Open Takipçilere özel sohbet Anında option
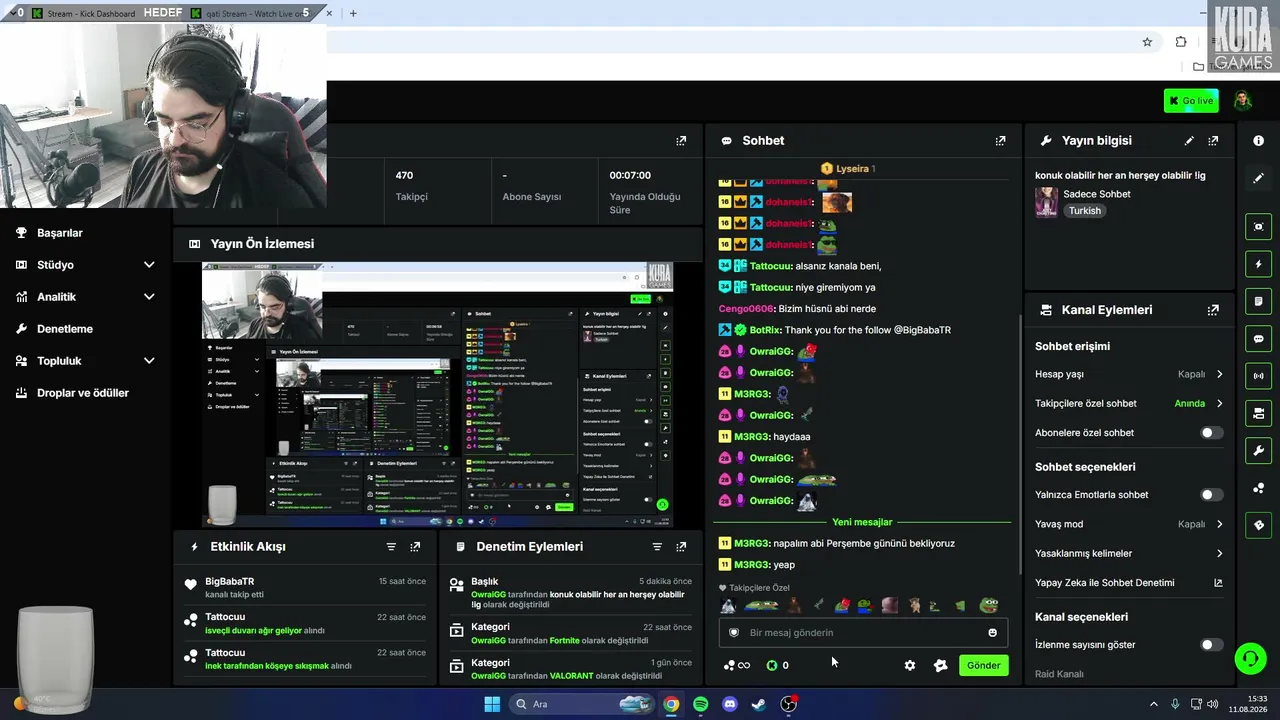Viewport: 1280px width, 720px height. point(1198,404)
